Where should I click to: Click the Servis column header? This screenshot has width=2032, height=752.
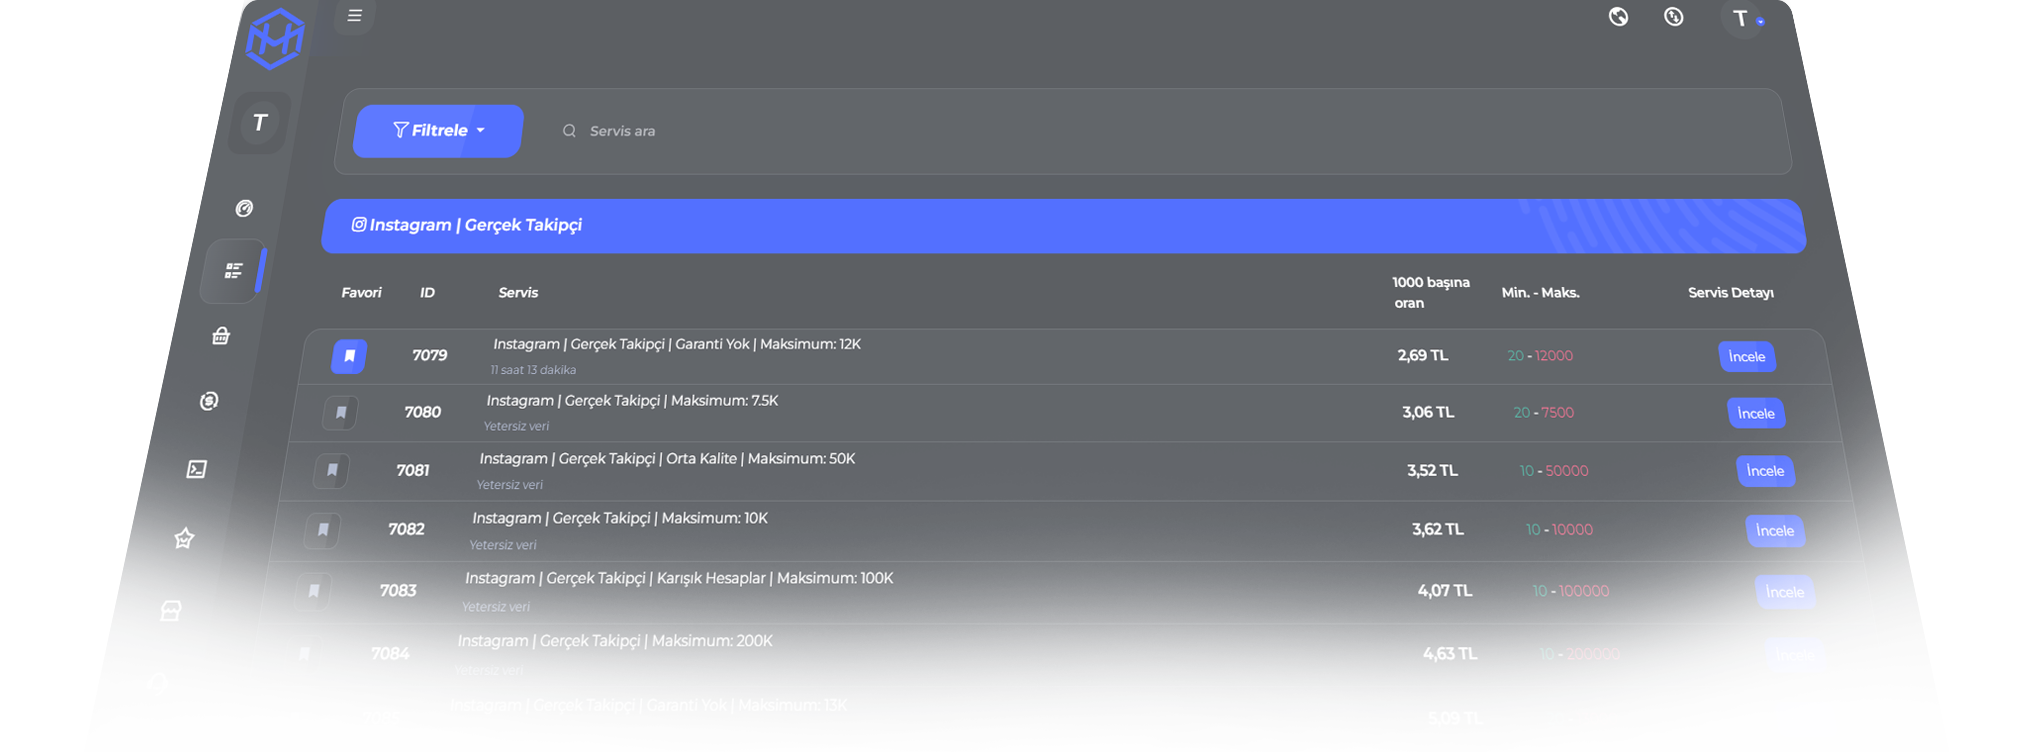pos(518,293)
